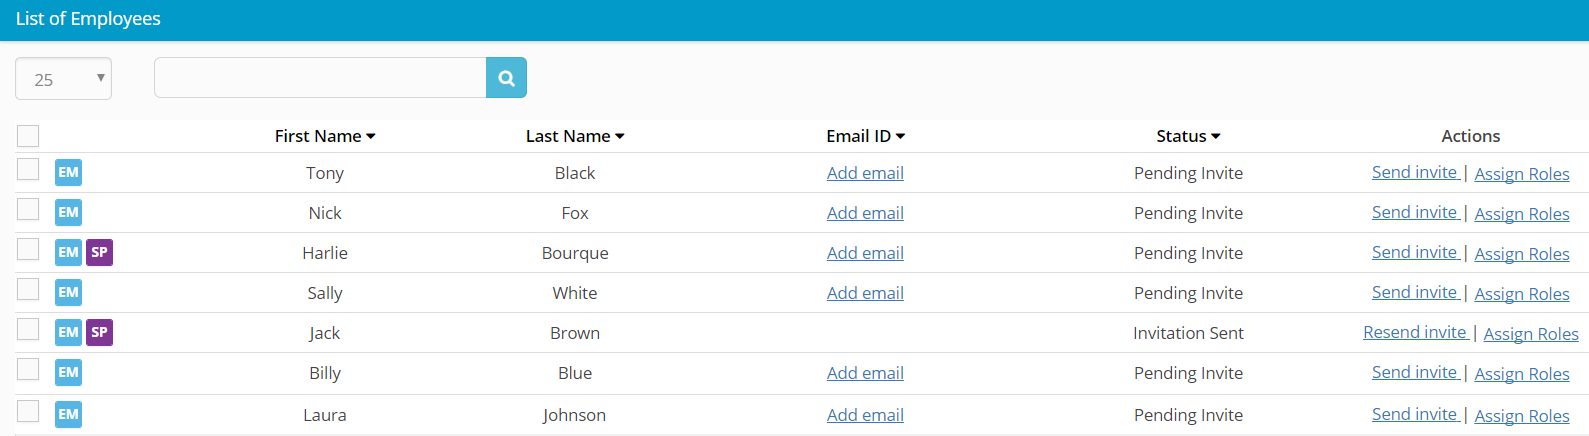Resend invite to Jack Brown
Image resolution: width=1589 pixels, height=436 pixels.
tap(1414, 332)
